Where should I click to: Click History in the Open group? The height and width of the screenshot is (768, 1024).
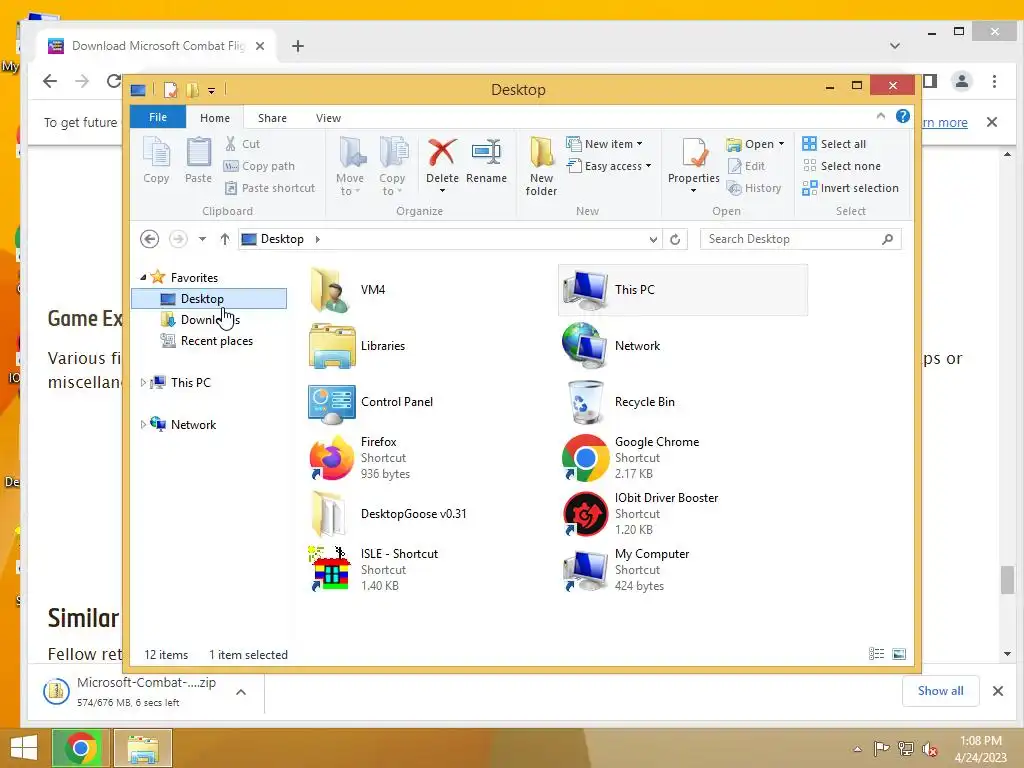click(x=754, y=188)
